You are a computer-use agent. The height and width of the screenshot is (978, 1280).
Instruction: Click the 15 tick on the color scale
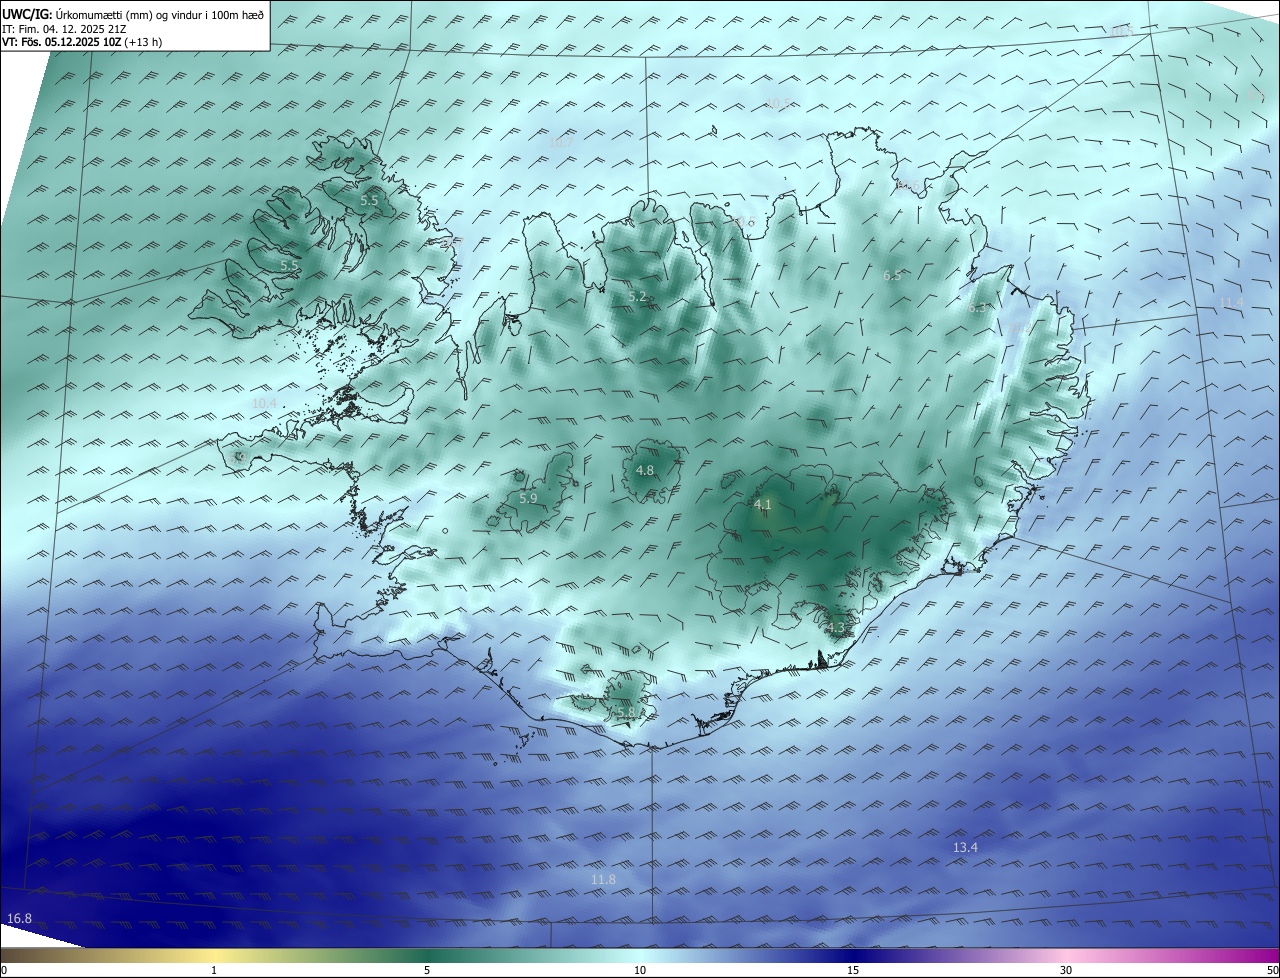[x=853, y=970]
